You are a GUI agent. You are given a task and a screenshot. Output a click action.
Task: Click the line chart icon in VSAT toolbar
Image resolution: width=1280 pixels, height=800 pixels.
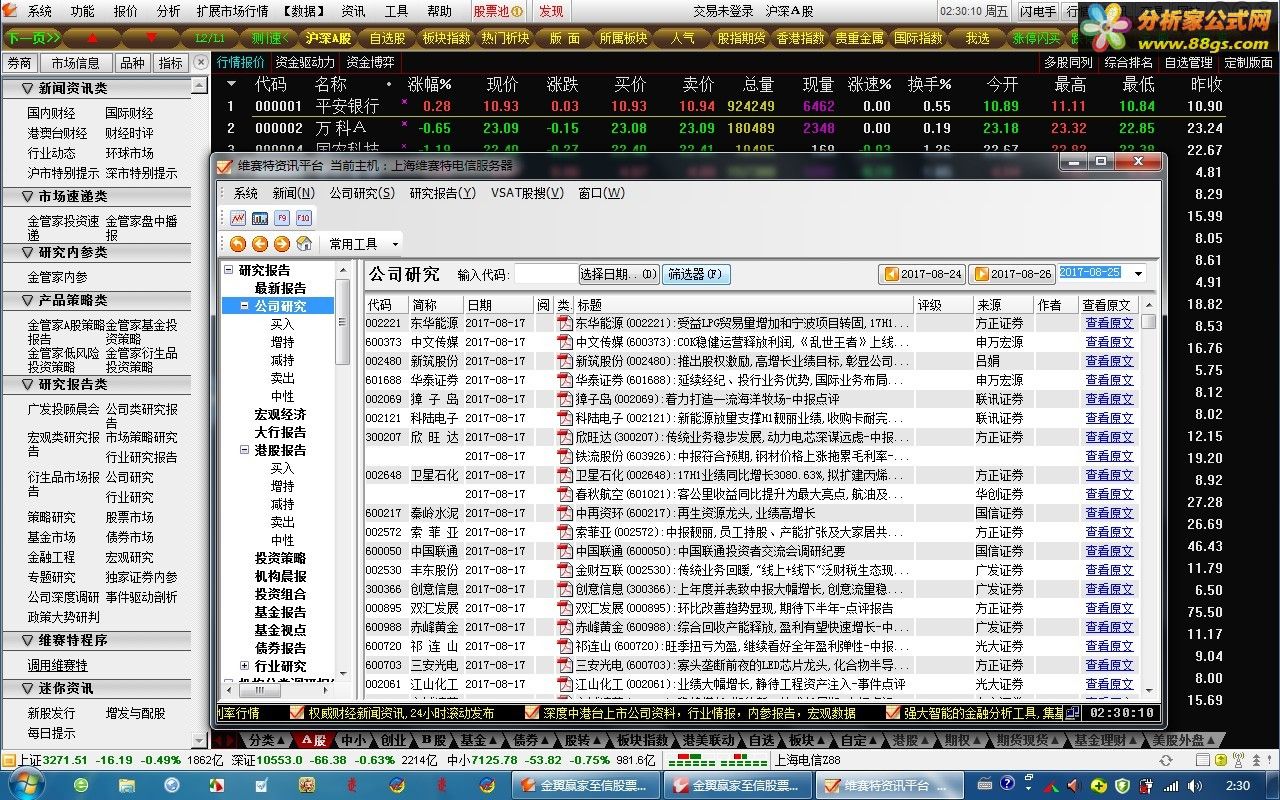(x=238, y=217)
